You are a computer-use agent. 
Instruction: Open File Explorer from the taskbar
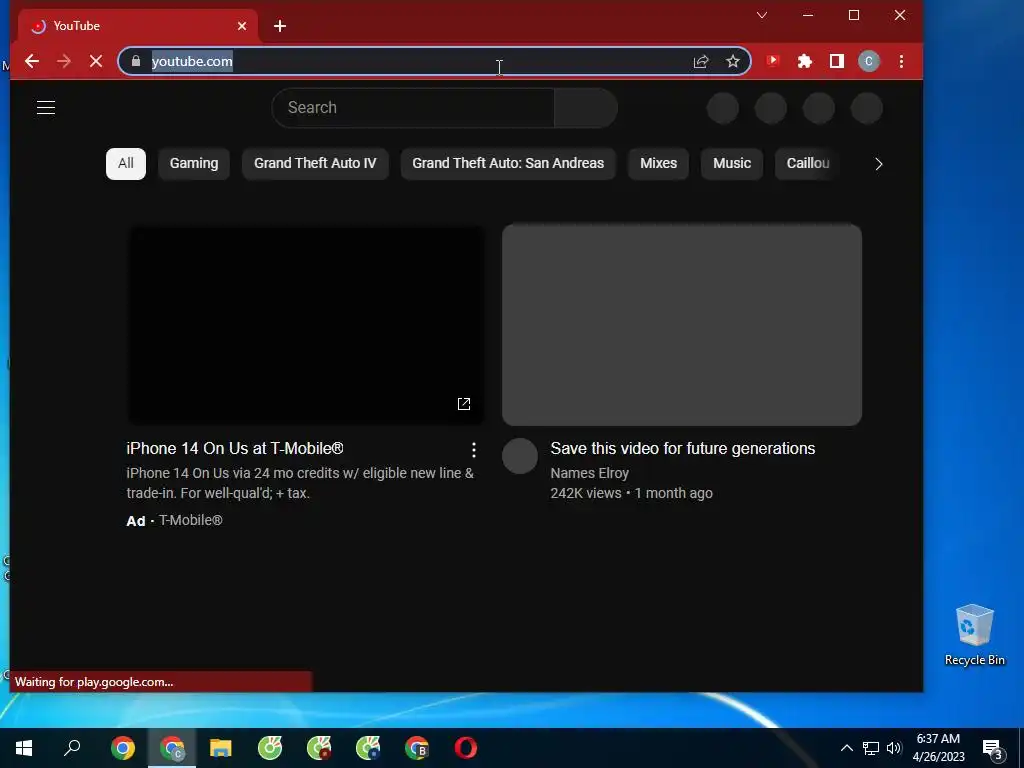[221, 748]
